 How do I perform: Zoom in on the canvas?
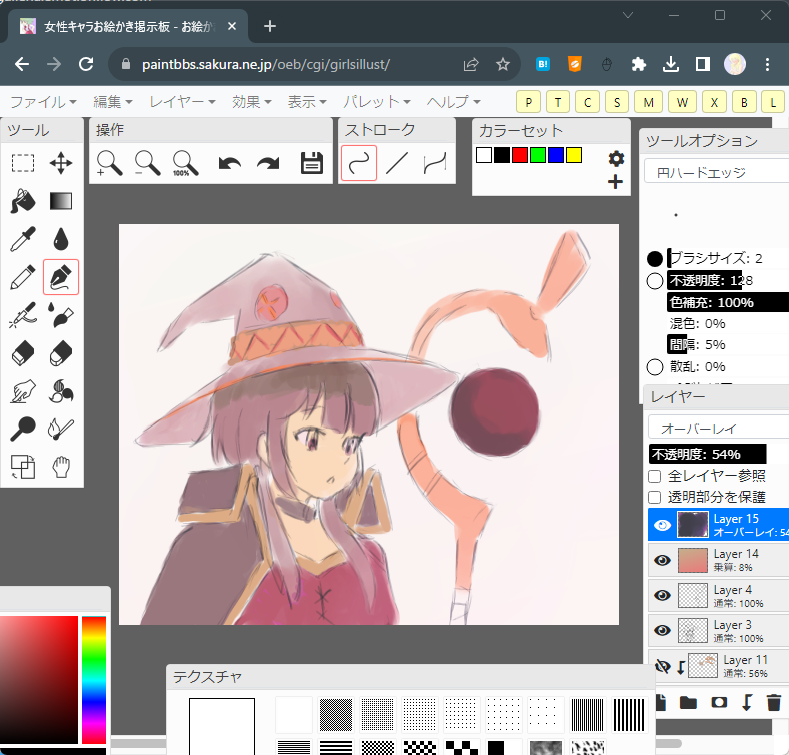click(109, 163)
